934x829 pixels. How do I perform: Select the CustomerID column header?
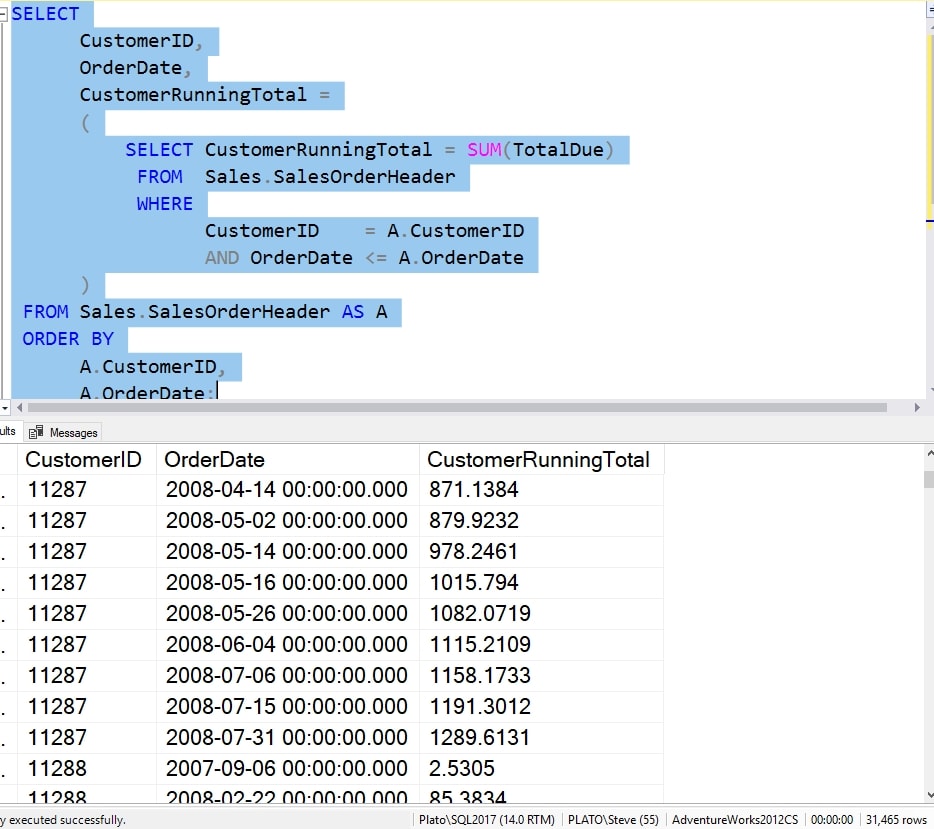(x=86, y=460)
